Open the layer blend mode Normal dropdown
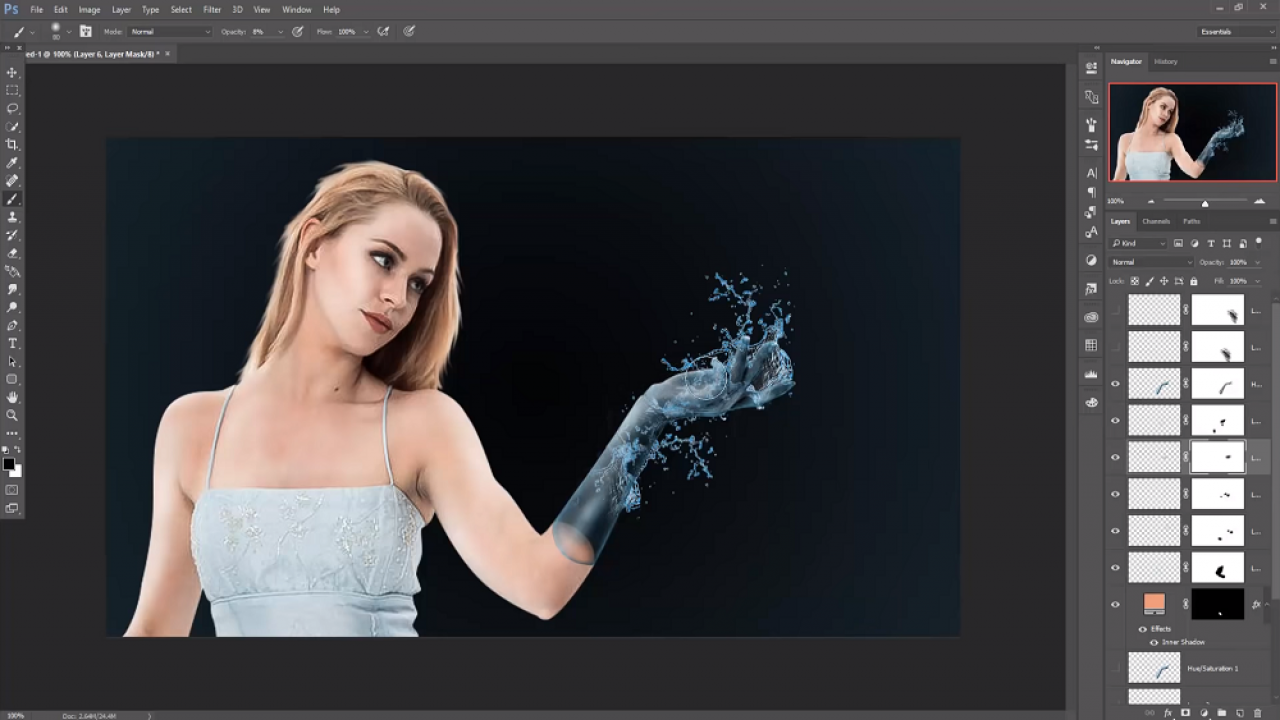The height and width of the screenshot is (720, 1280). tap(1150, 262)
